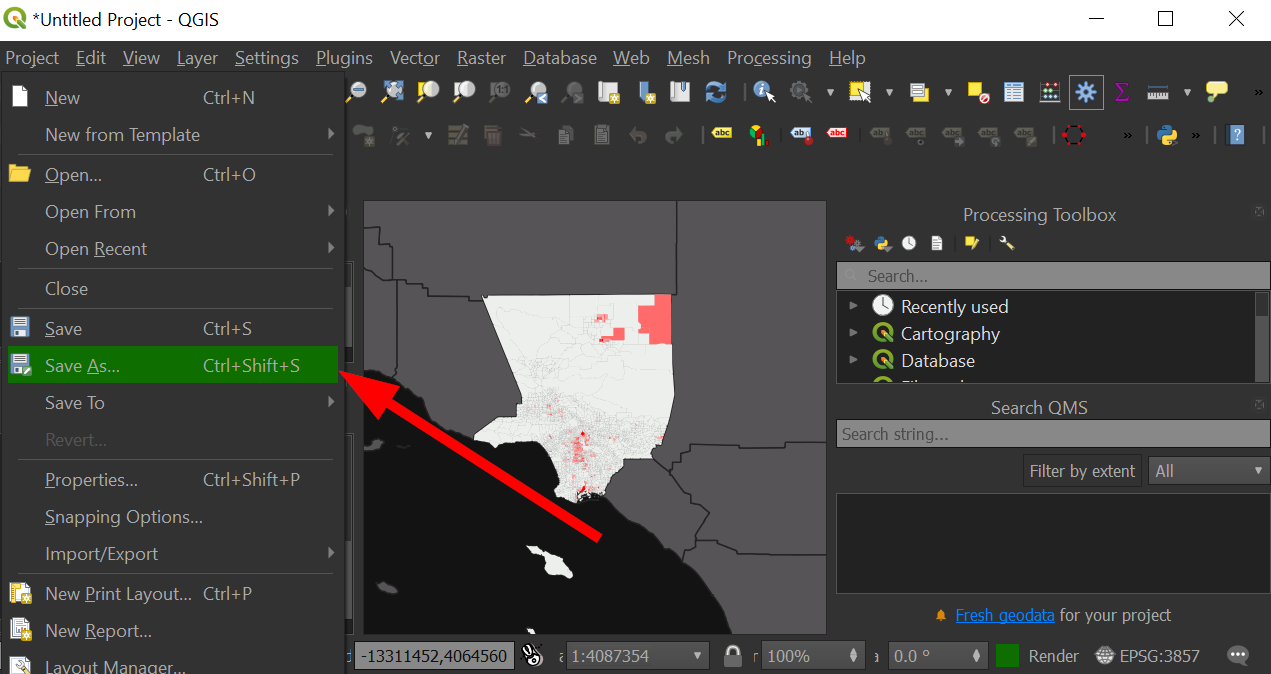The height and width of the screenshot is (674, 1271).
Task: Choose Save As... from Project menu
Action: 172,365
